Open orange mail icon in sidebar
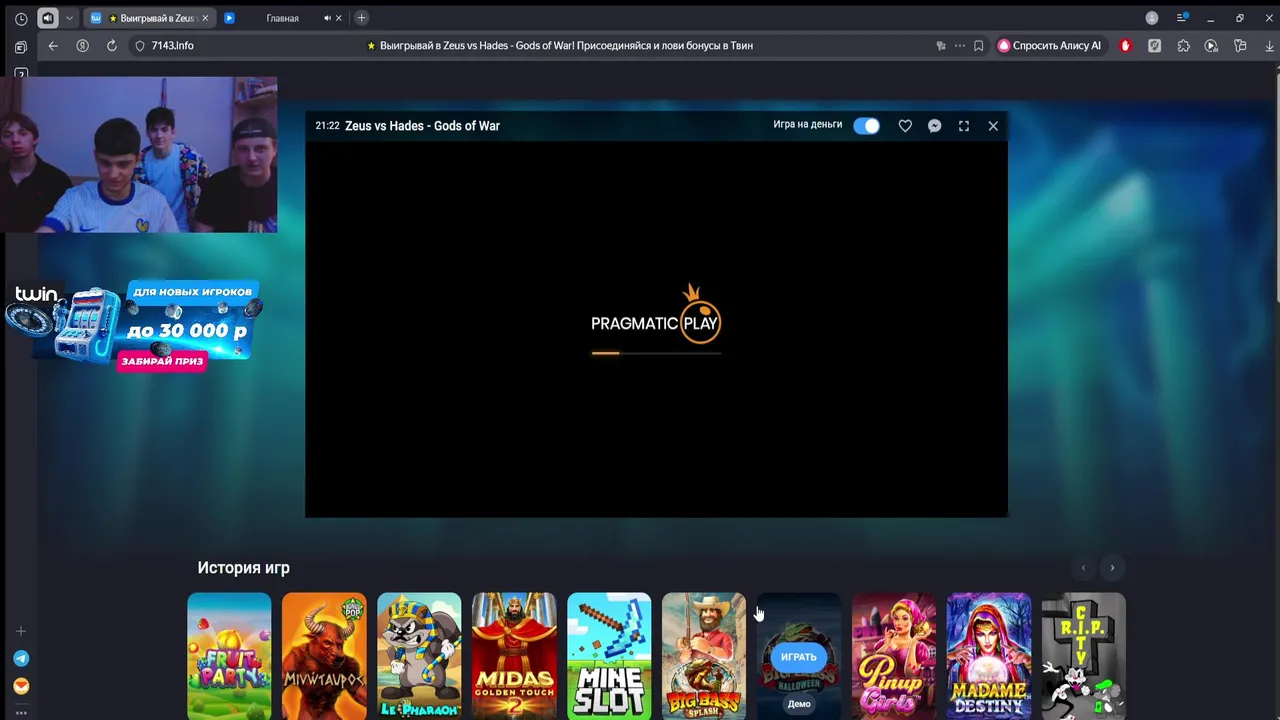The image size is (1280, 720). [21, 687]
